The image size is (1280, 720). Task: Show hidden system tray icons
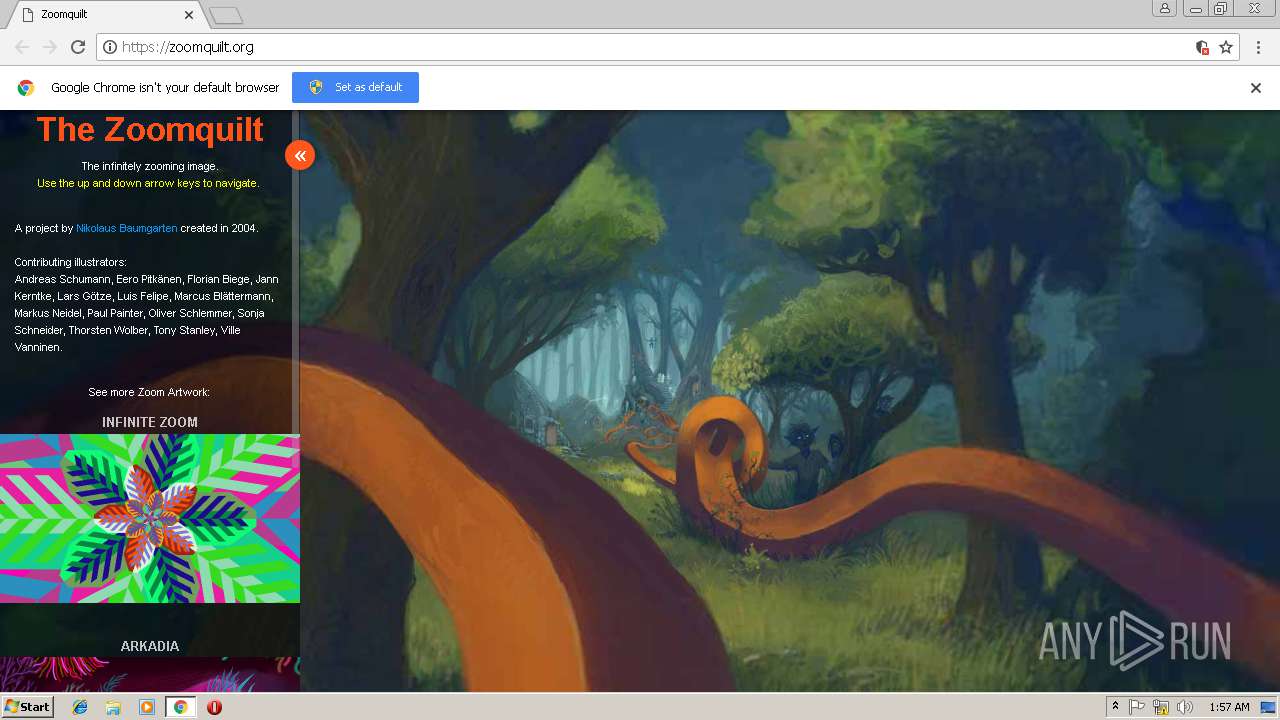(x=1115, y=707)
